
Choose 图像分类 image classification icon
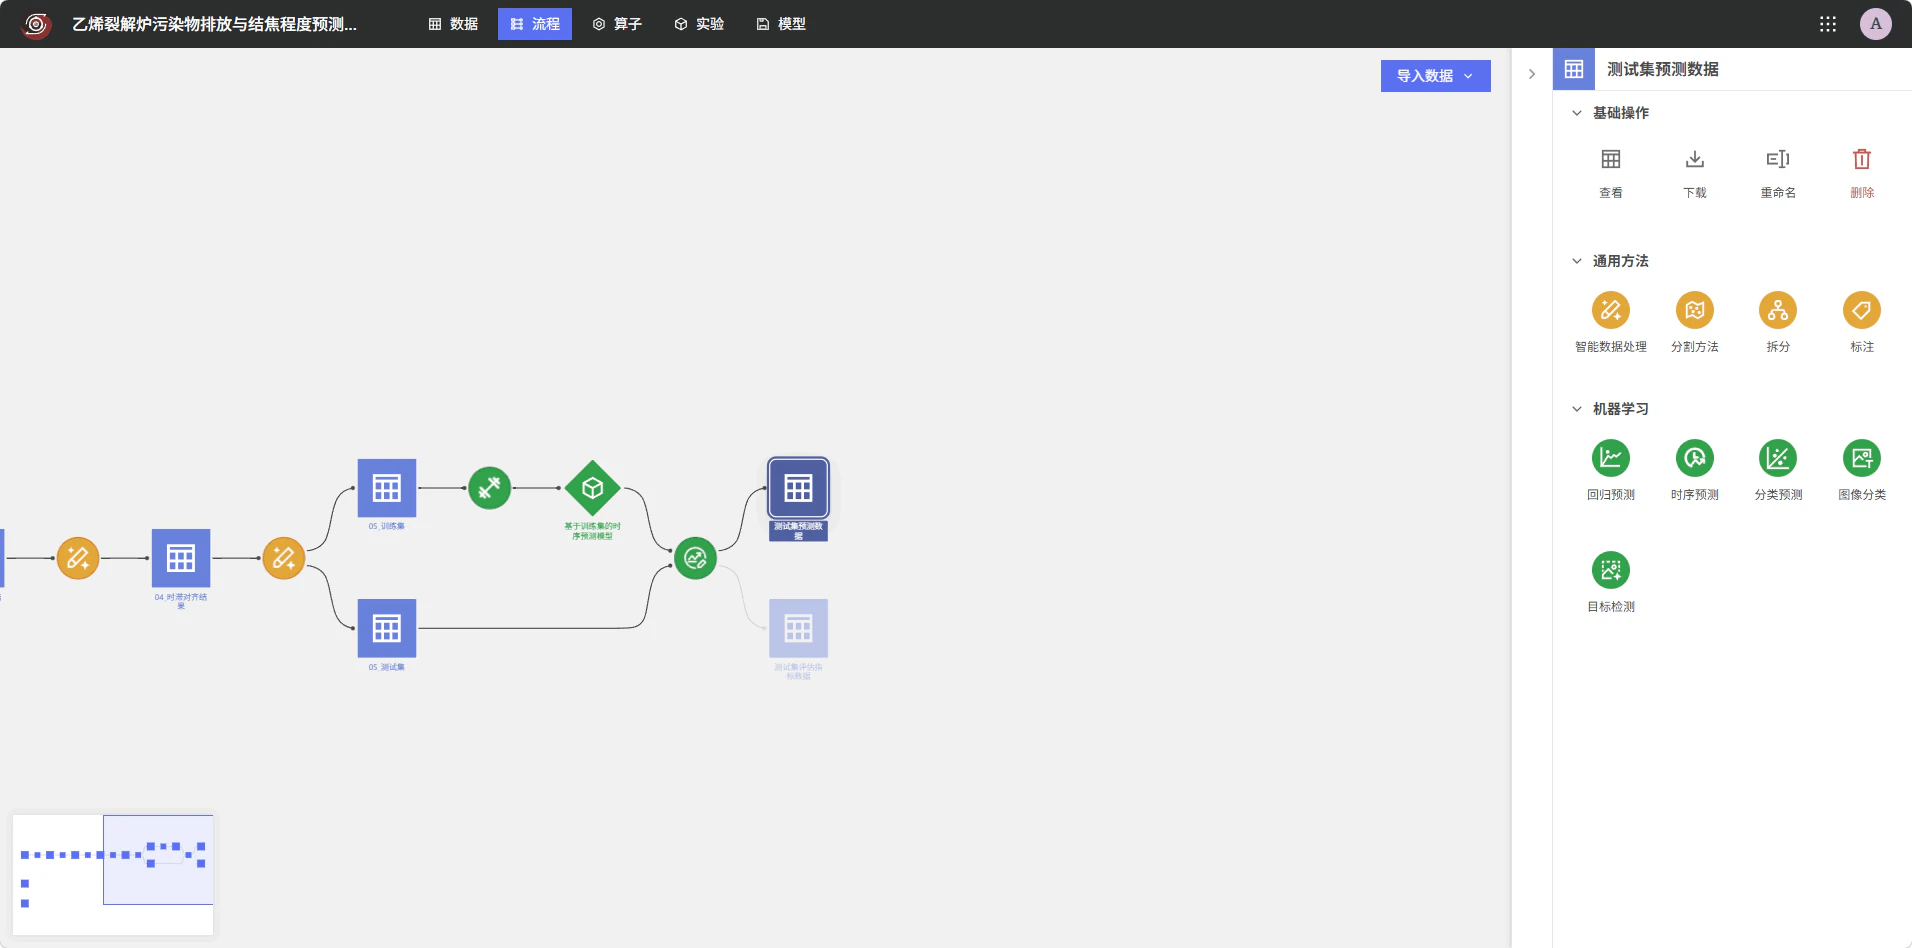click(1861, 458)
